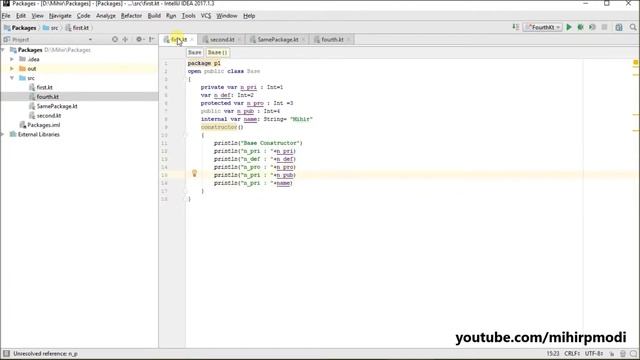640x360 pixels.
Task: Click cursor position 15:23 in status bar
Action: (553, 353)
